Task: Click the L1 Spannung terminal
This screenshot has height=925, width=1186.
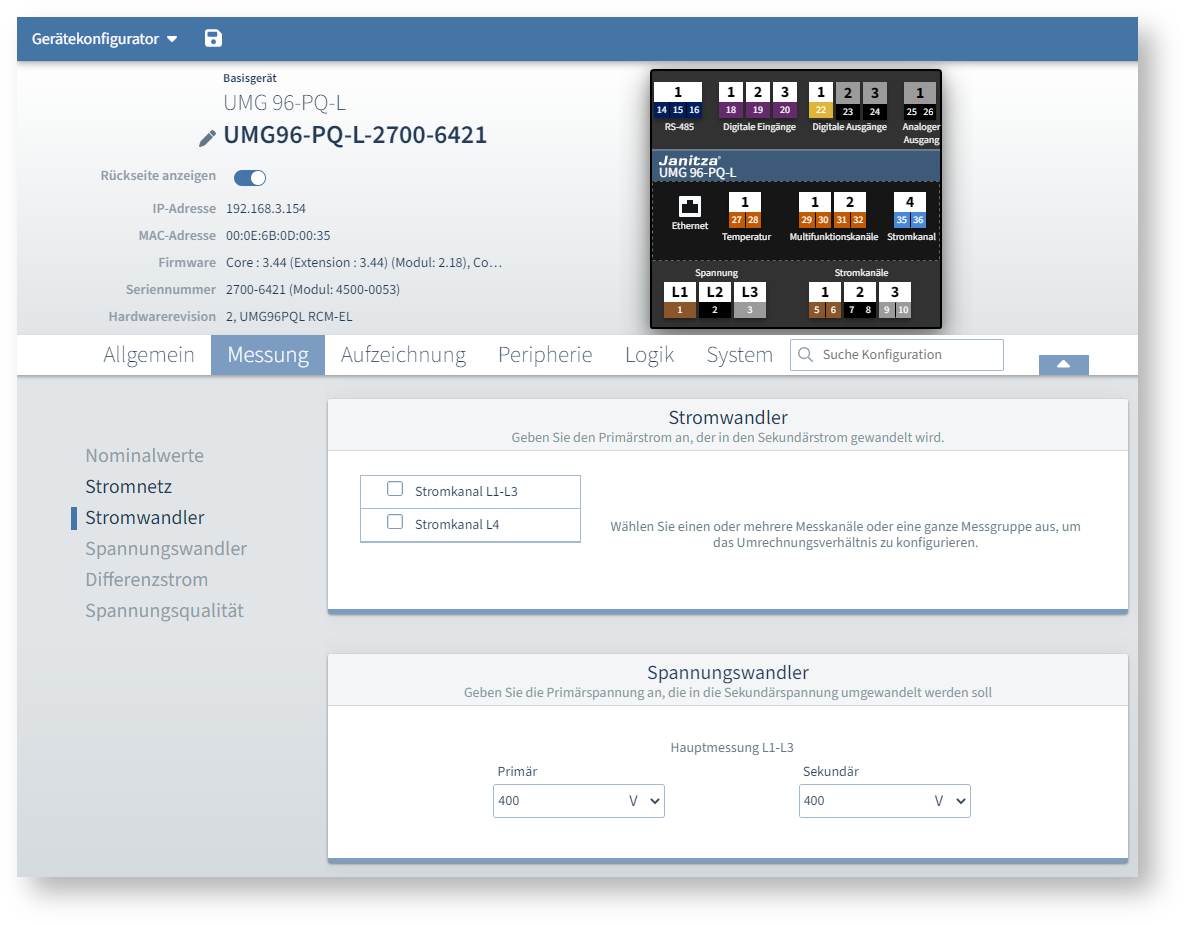Action: click(x=680, y=300)
